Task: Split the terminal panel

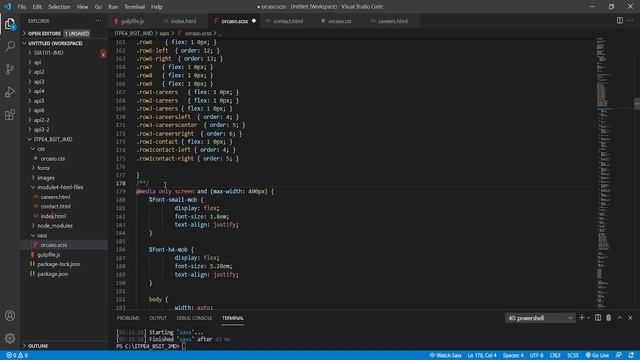Action: 598,318
